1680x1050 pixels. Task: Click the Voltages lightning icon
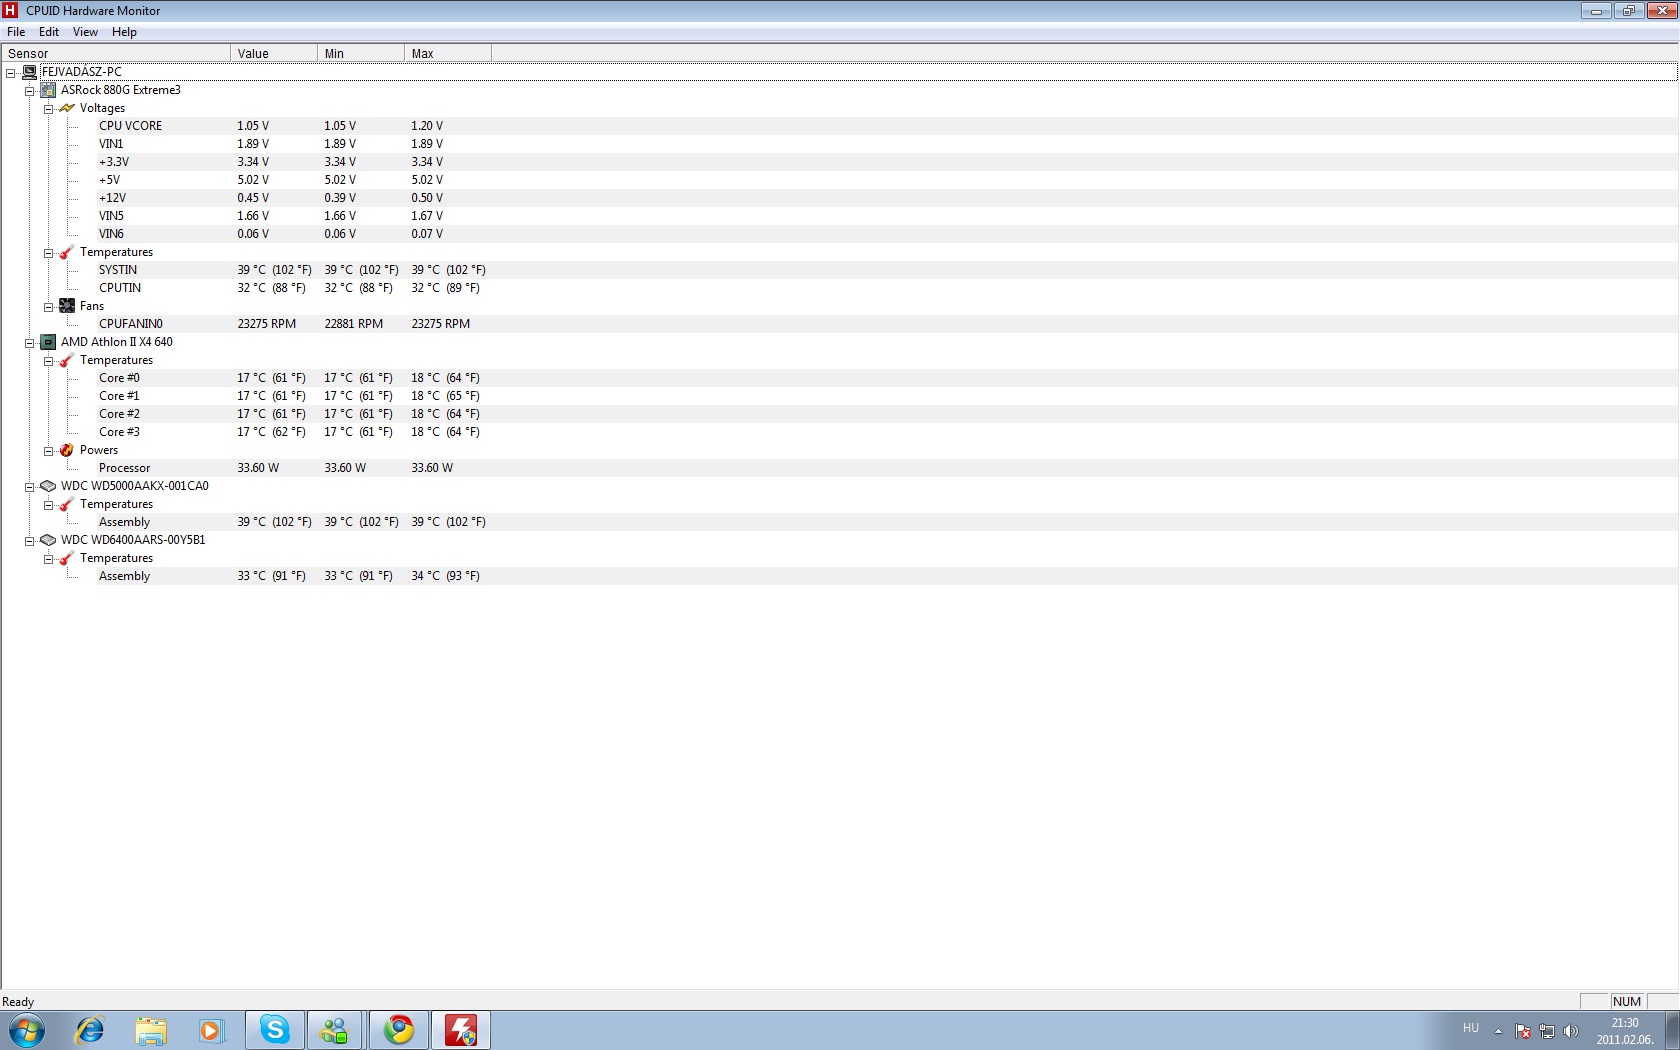click(67, 108)
